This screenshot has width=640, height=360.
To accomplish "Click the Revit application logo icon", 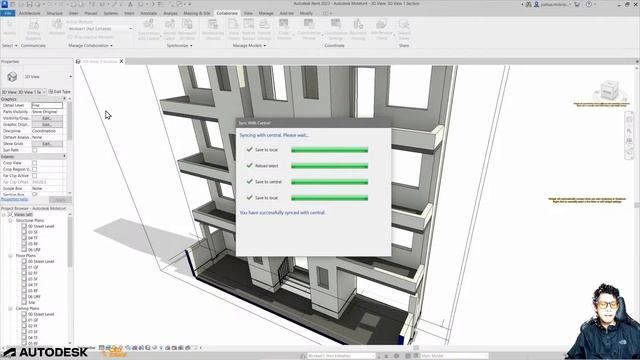I will 4,4.
